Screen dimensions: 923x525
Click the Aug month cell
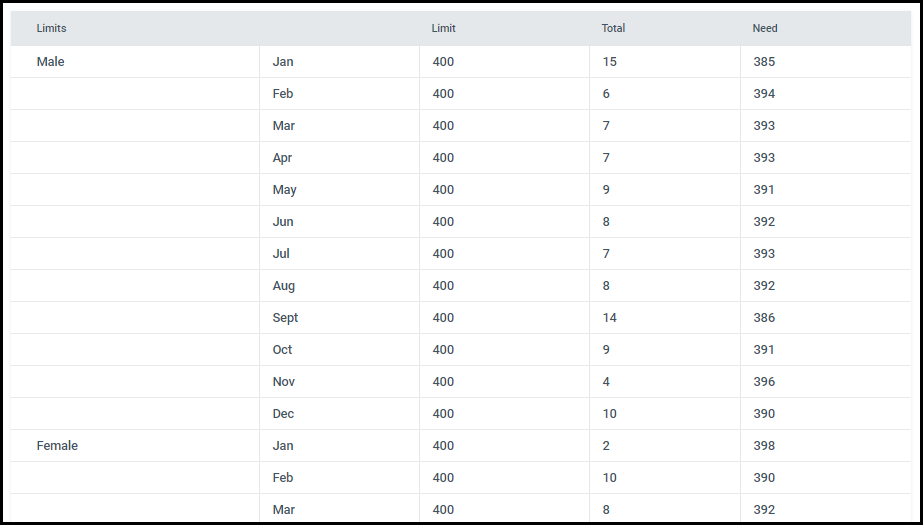pyautogui.click(x=339, y=286)
